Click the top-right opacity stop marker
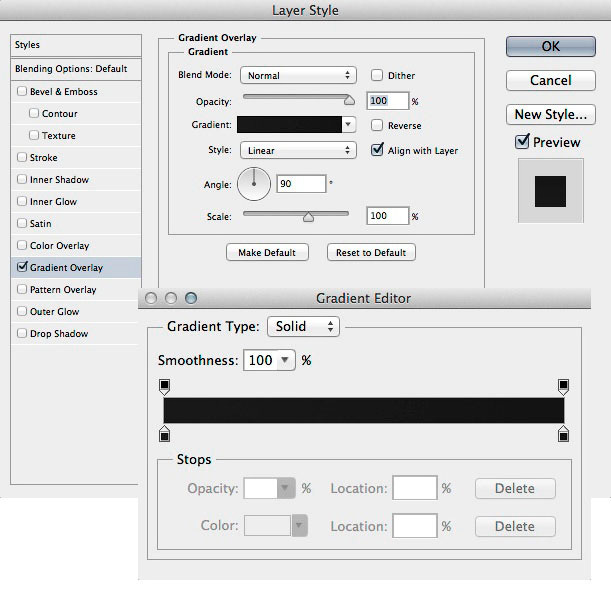 563,386
